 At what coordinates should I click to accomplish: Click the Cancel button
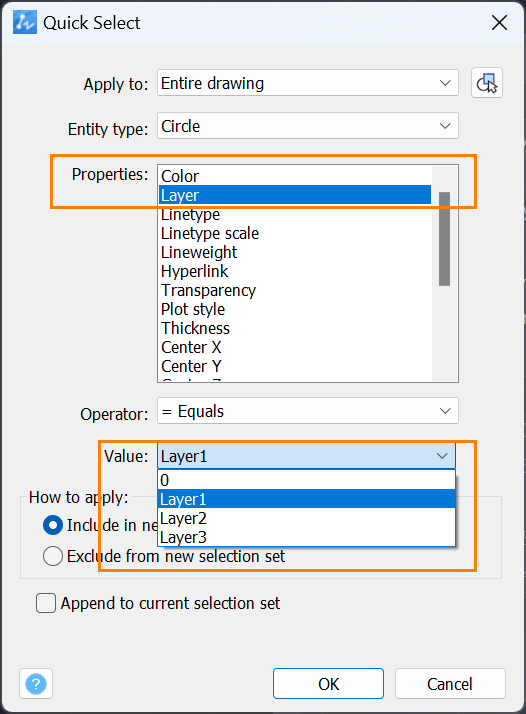pyautogui.click(x=450, y=683)
